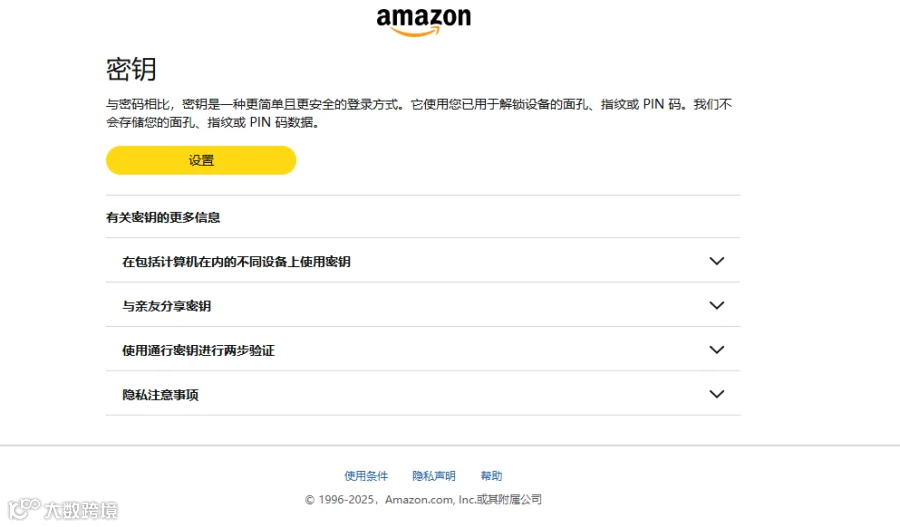Click the passkey description paragraph mentioning PIN 码
Screen dimensions: 900x527
pyautogui.click(x=419, y=113)
